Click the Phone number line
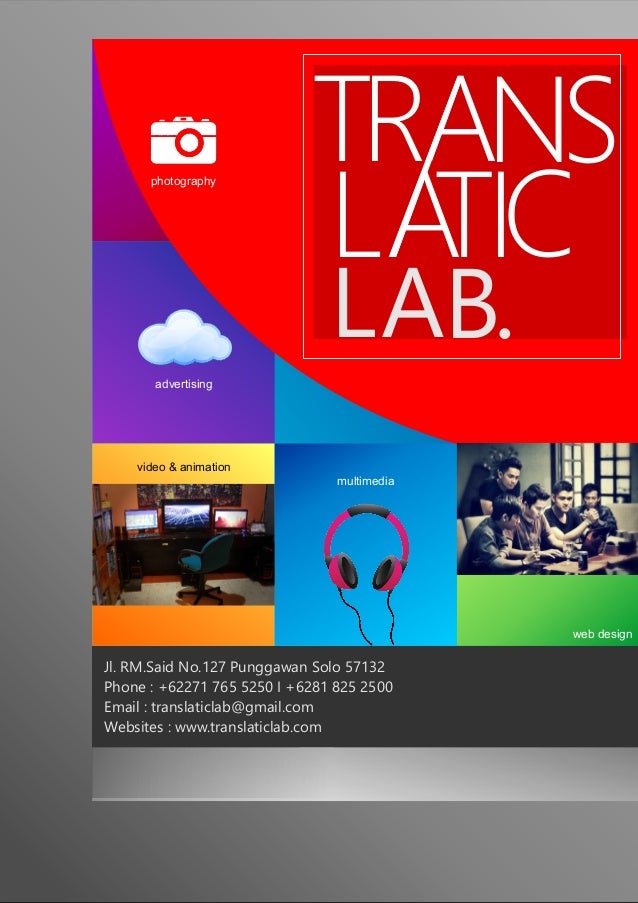The width and height of the screenshot is (638, 903). click(x=248, y=687)
